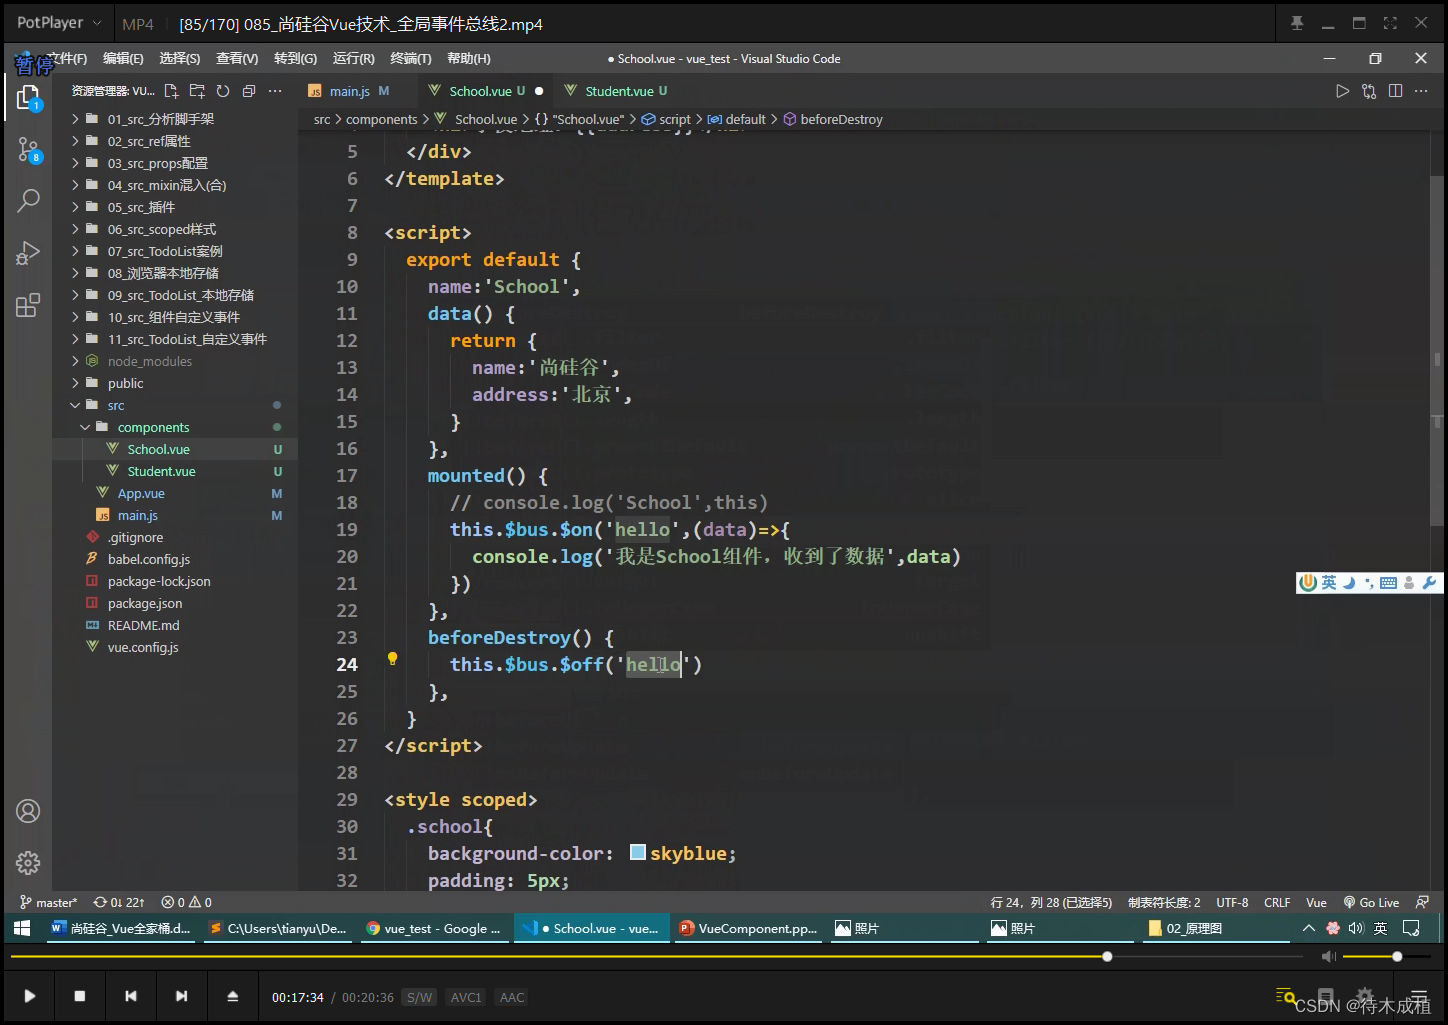The height and width of the screenshot is (1025, 1448).
Task: Open the 文件(F) menu
Action: 66,58
